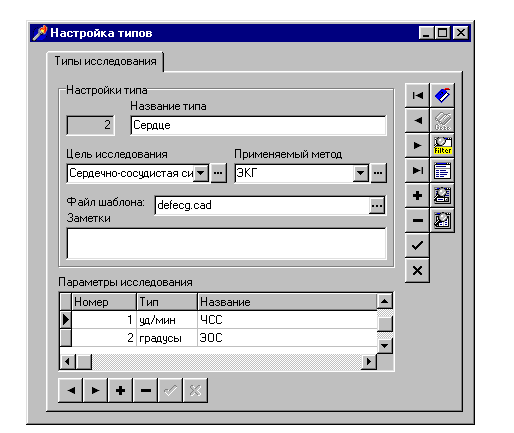
Task: Open the yellow Filter icon button
Action: pyautogui.click(x=442, y=145)
